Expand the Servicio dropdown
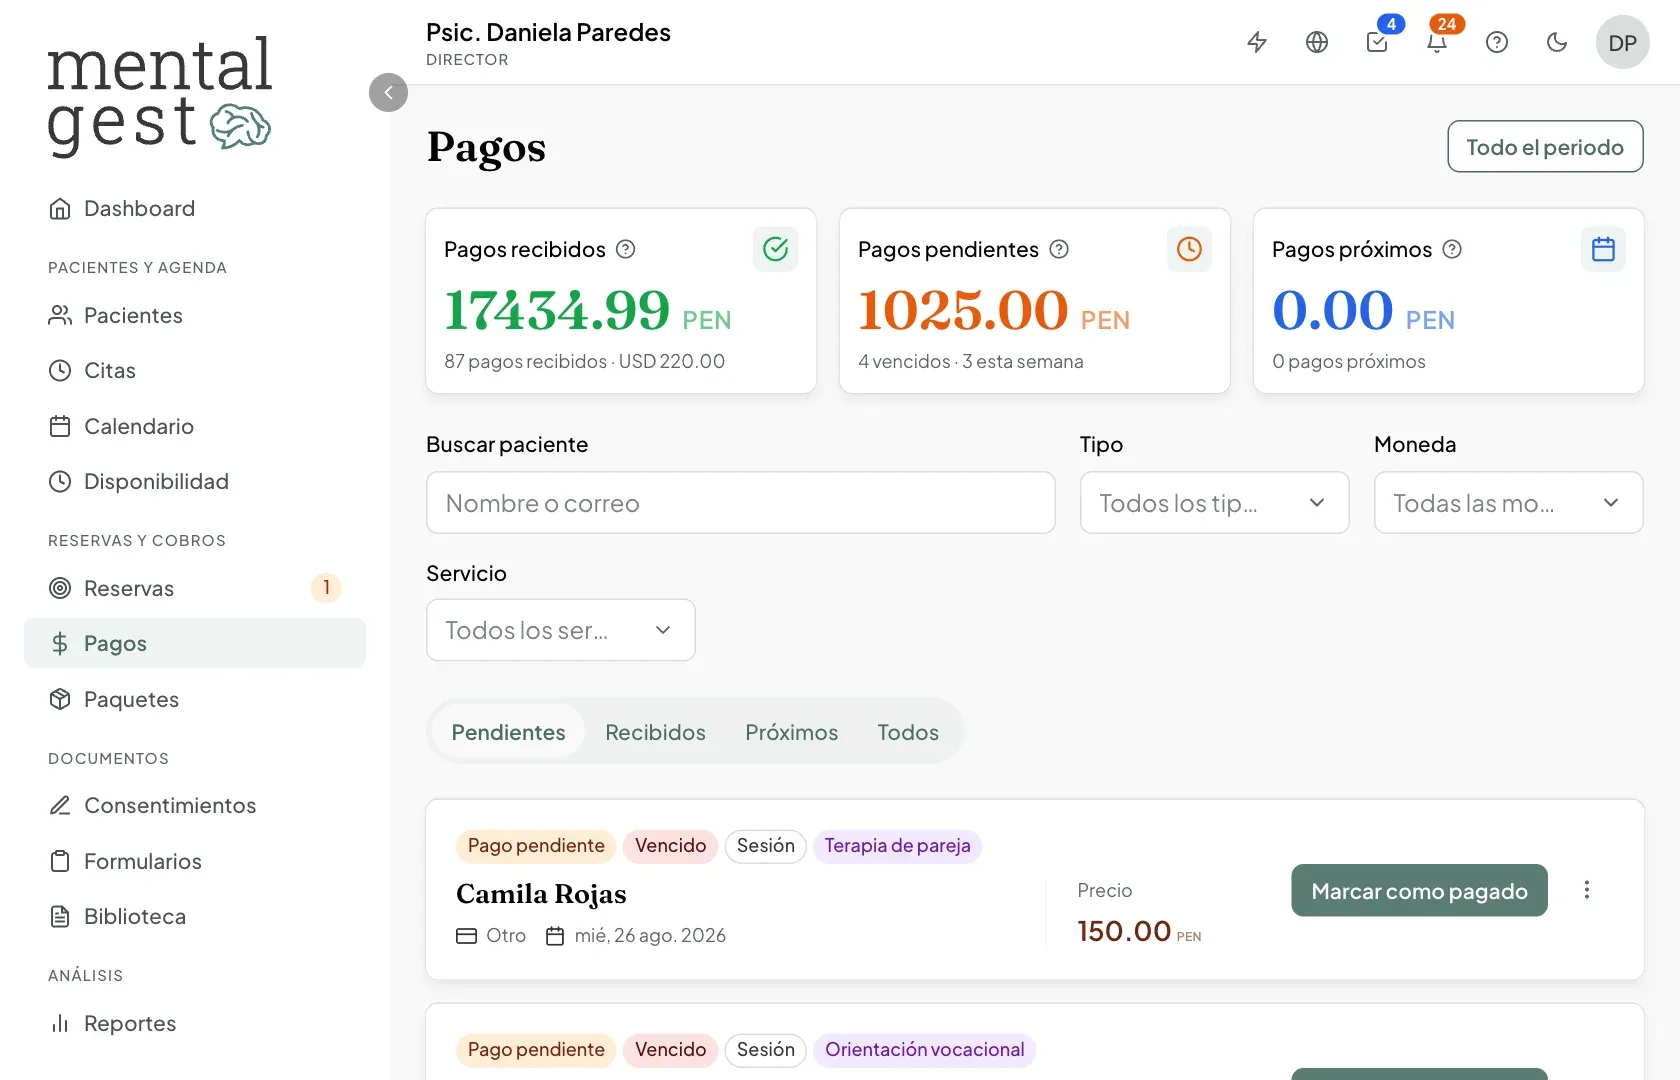 pos(560,630)
